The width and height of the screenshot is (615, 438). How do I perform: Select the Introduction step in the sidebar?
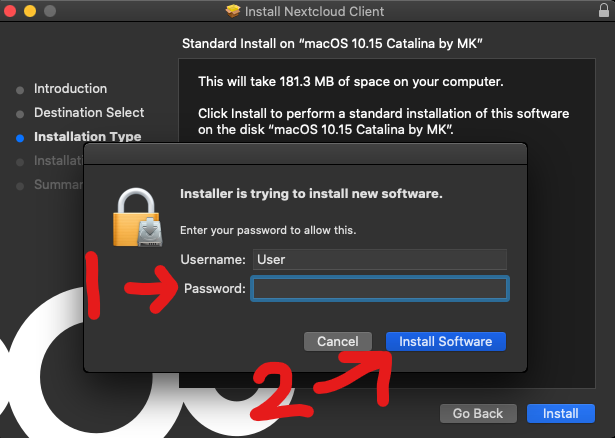[70, 89]
